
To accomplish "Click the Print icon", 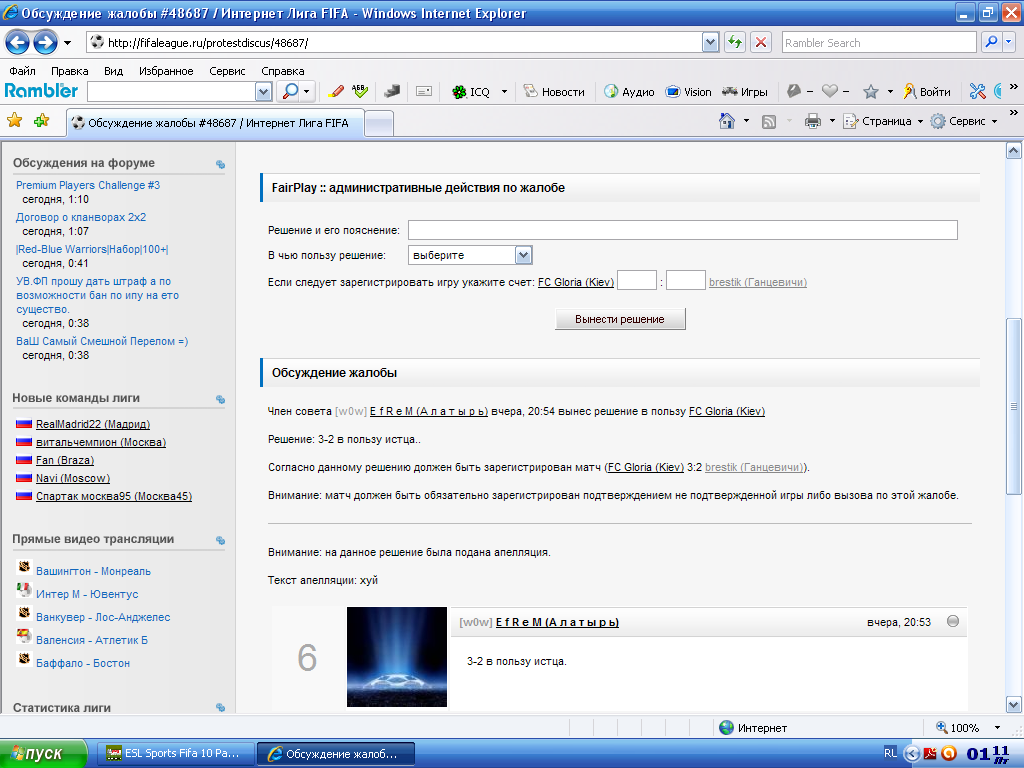I will tap(812, 121).
